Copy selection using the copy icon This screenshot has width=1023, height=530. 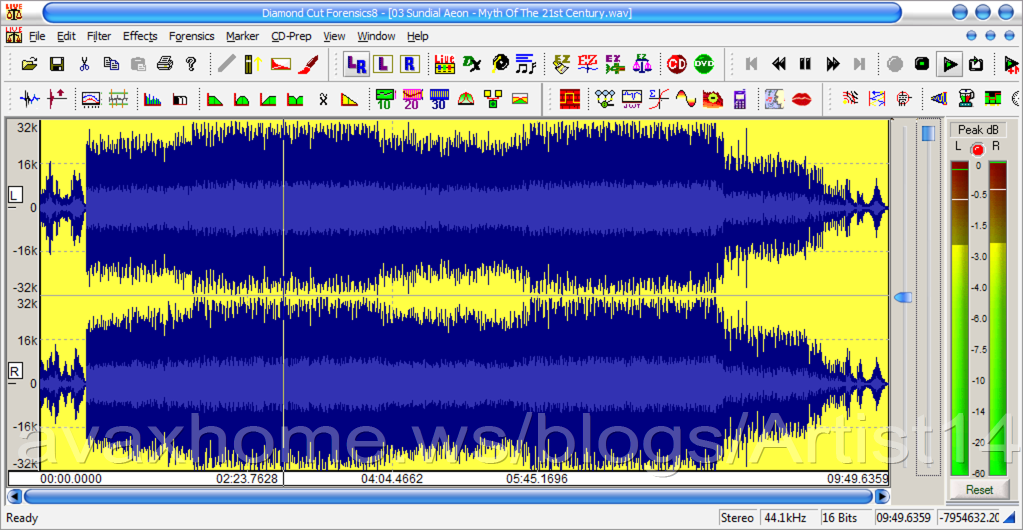click(x=112, y=64)
